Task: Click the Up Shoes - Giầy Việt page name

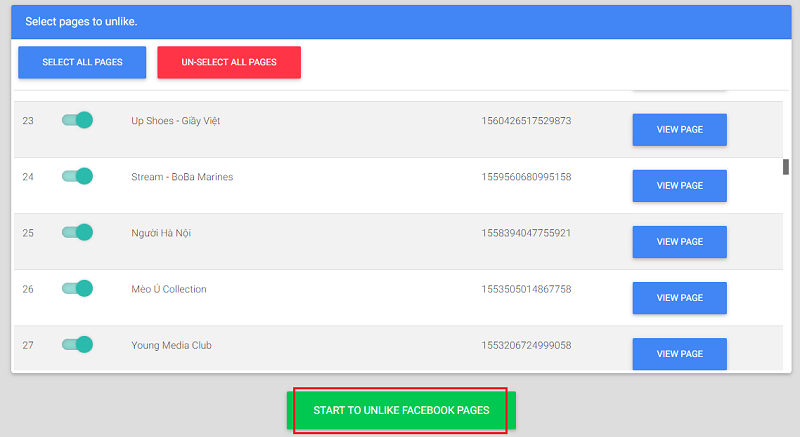Action: (x=175, y=121)
